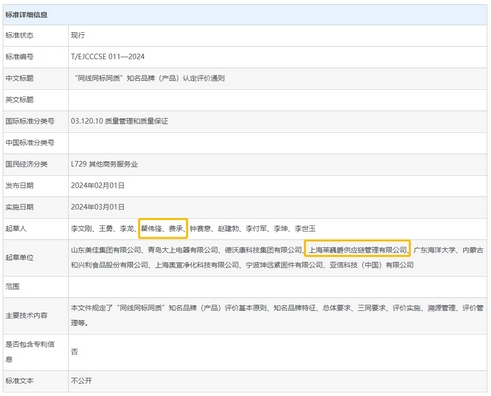This screenshot has height=396, width=491.
Task: Select the 英文标题 row label
Action: (x=19, y=100)
